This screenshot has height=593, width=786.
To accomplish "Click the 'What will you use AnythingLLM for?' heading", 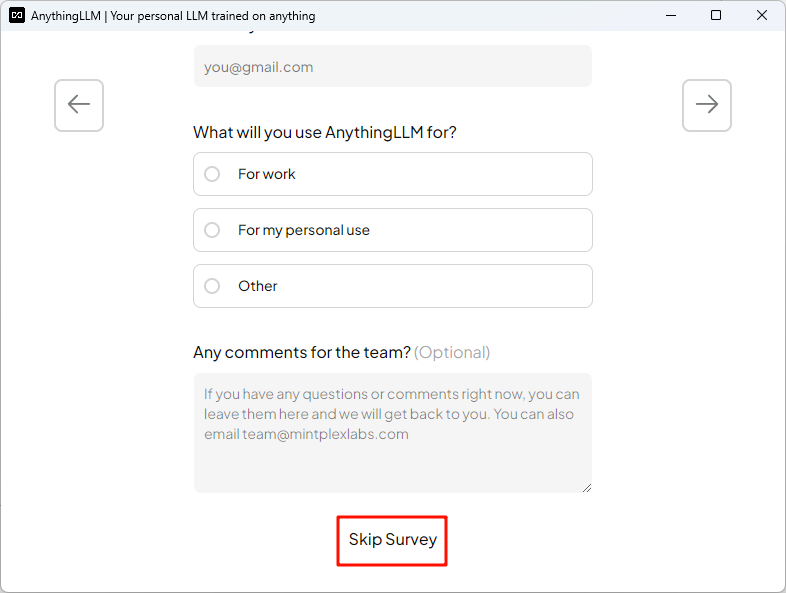I will 325,132.
